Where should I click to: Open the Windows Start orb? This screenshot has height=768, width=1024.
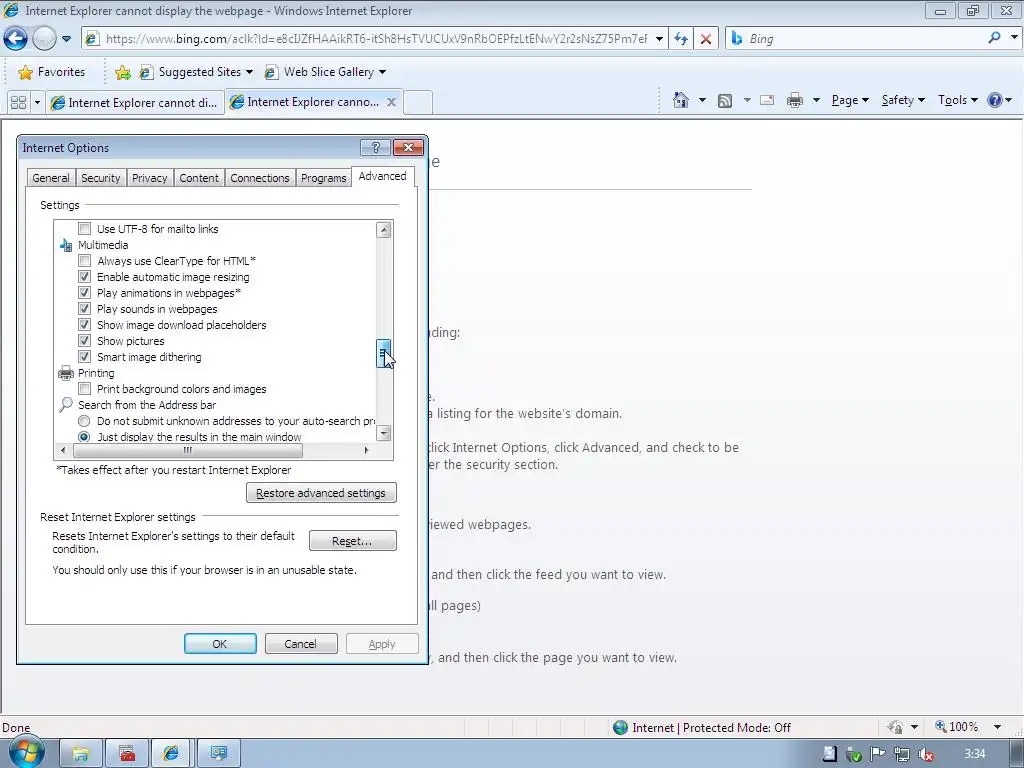pyautogui.click(x=26, y=753)
